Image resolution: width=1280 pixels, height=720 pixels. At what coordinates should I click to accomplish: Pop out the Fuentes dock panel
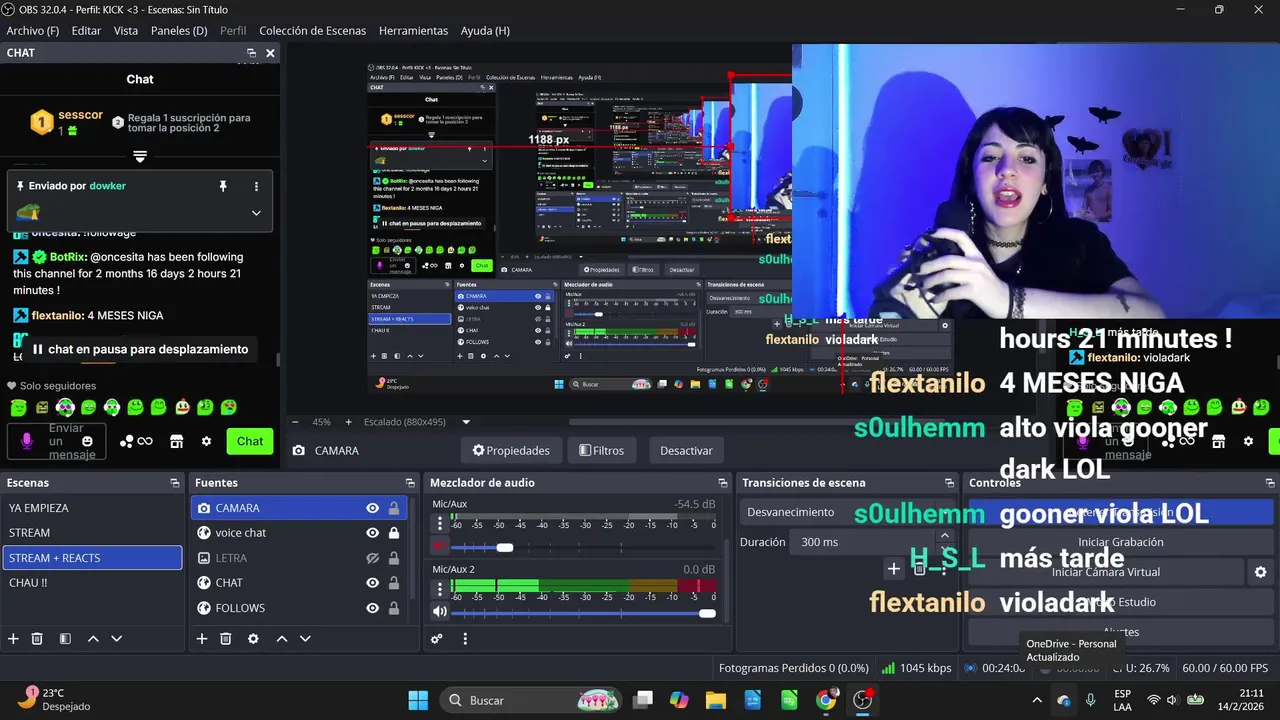tap(410, 483)
